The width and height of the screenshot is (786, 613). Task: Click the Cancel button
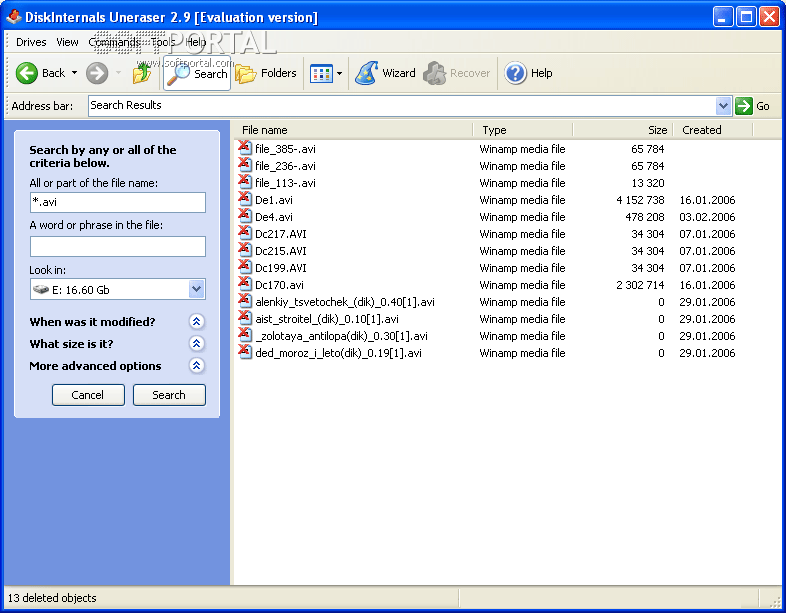pyautogui.click(x=88, y=395)
